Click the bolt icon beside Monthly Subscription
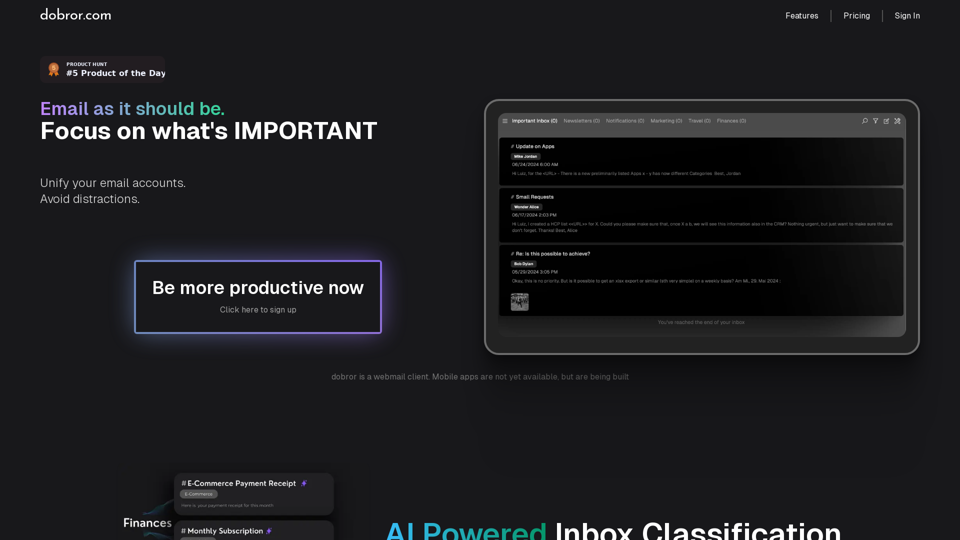Viewport: 960px width, 540px height. click(269, 531)
